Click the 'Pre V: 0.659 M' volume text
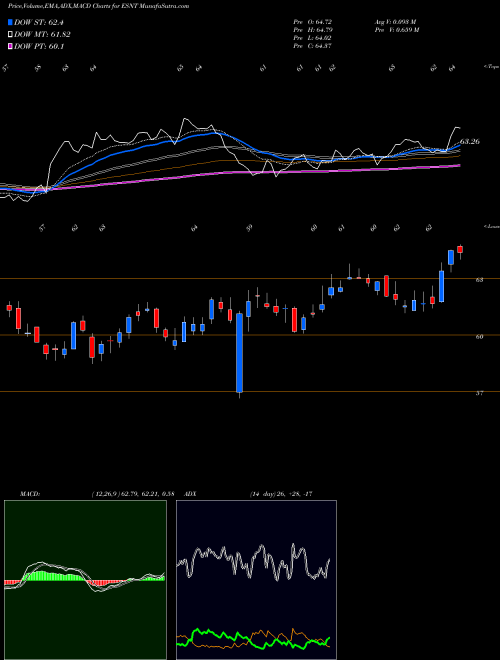This screenshot has width=500, height=660. (x=396, y=30)
